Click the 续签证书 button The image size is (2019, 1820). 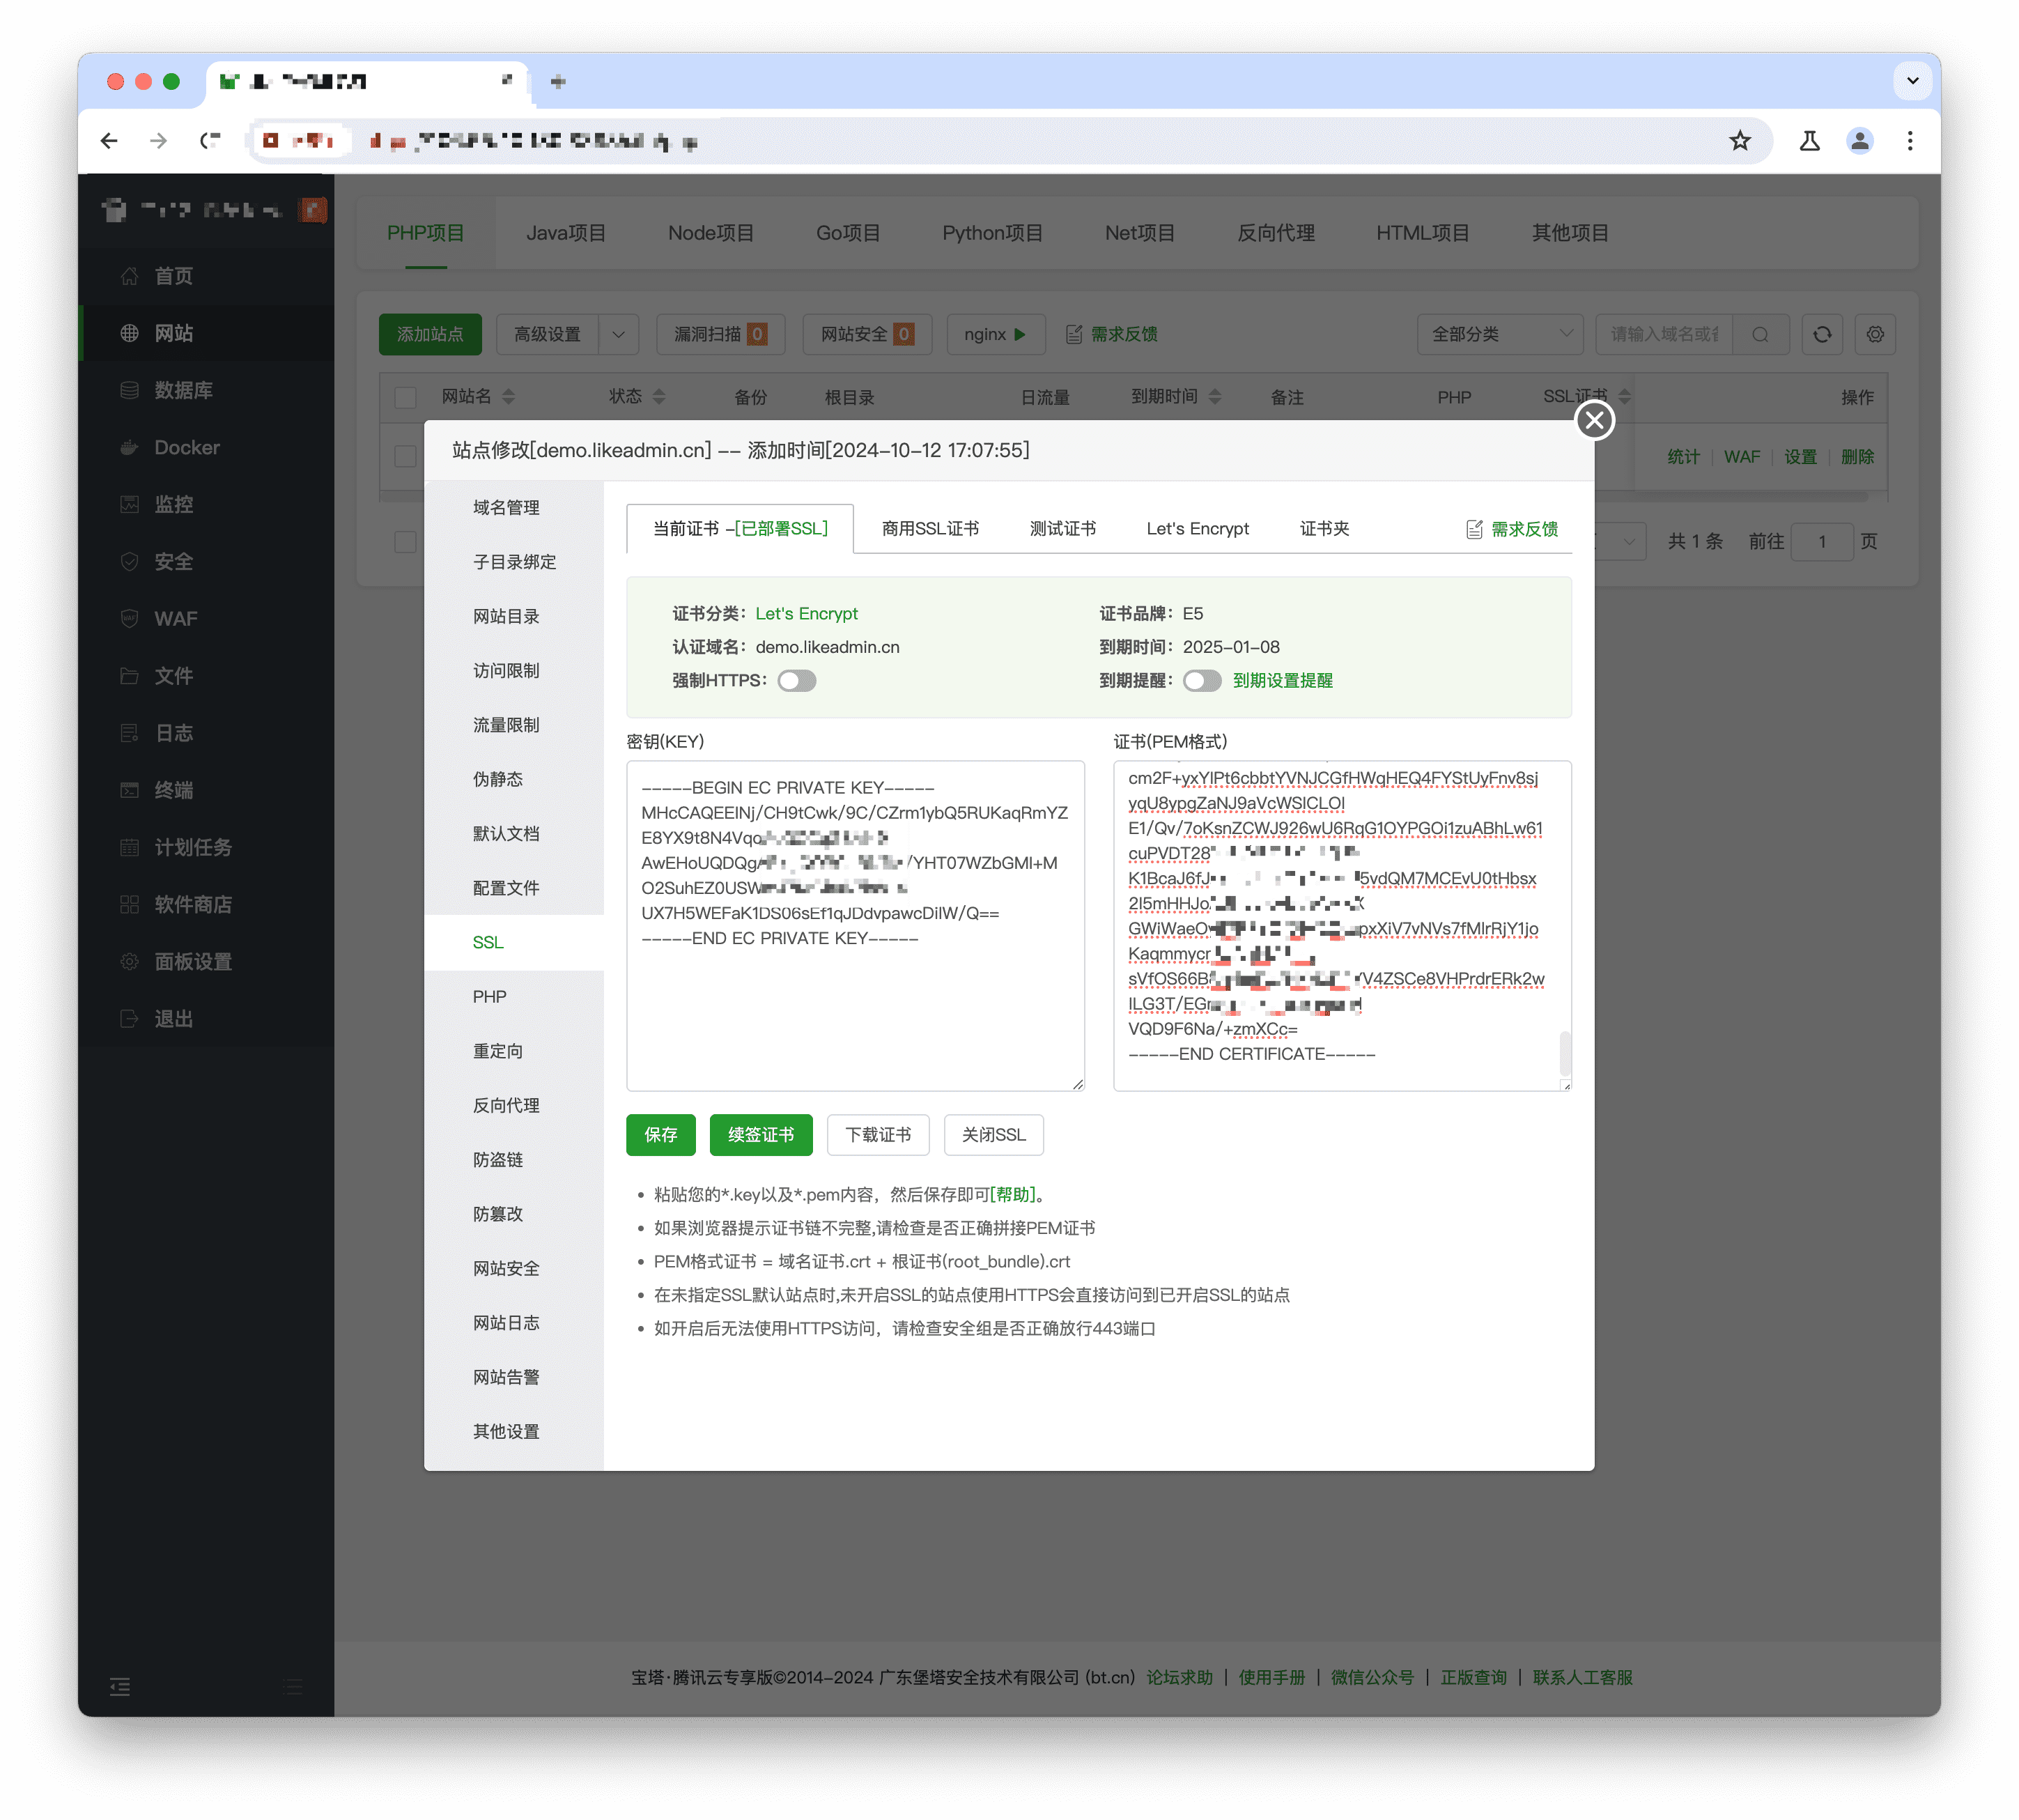[x=760, y=1134]
